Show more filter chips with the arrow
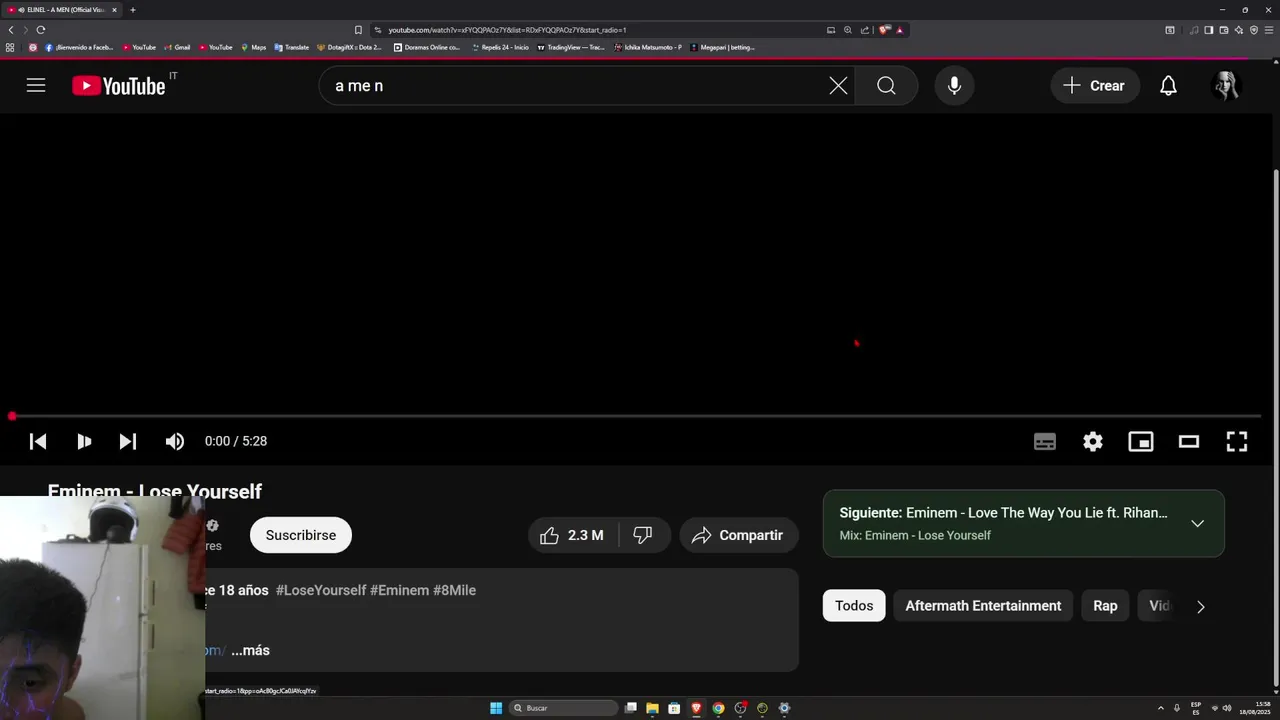The height and width of the screenshot is (720, 1280). [1201, 606]
